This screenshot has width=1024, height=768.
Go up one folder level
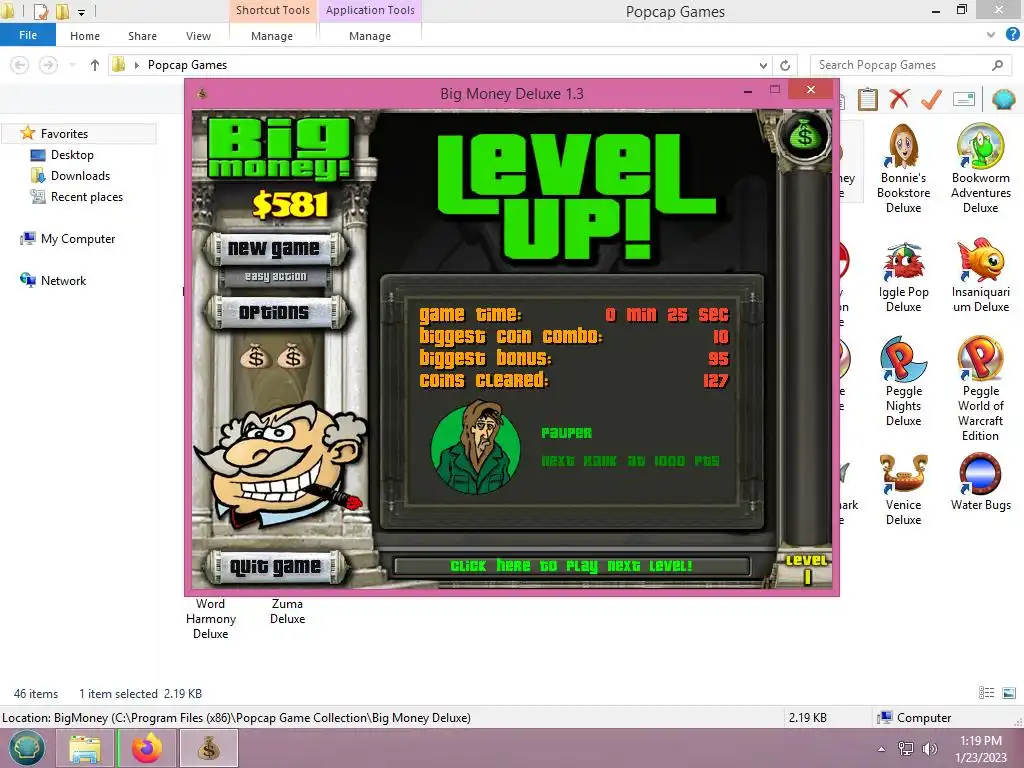95,65
